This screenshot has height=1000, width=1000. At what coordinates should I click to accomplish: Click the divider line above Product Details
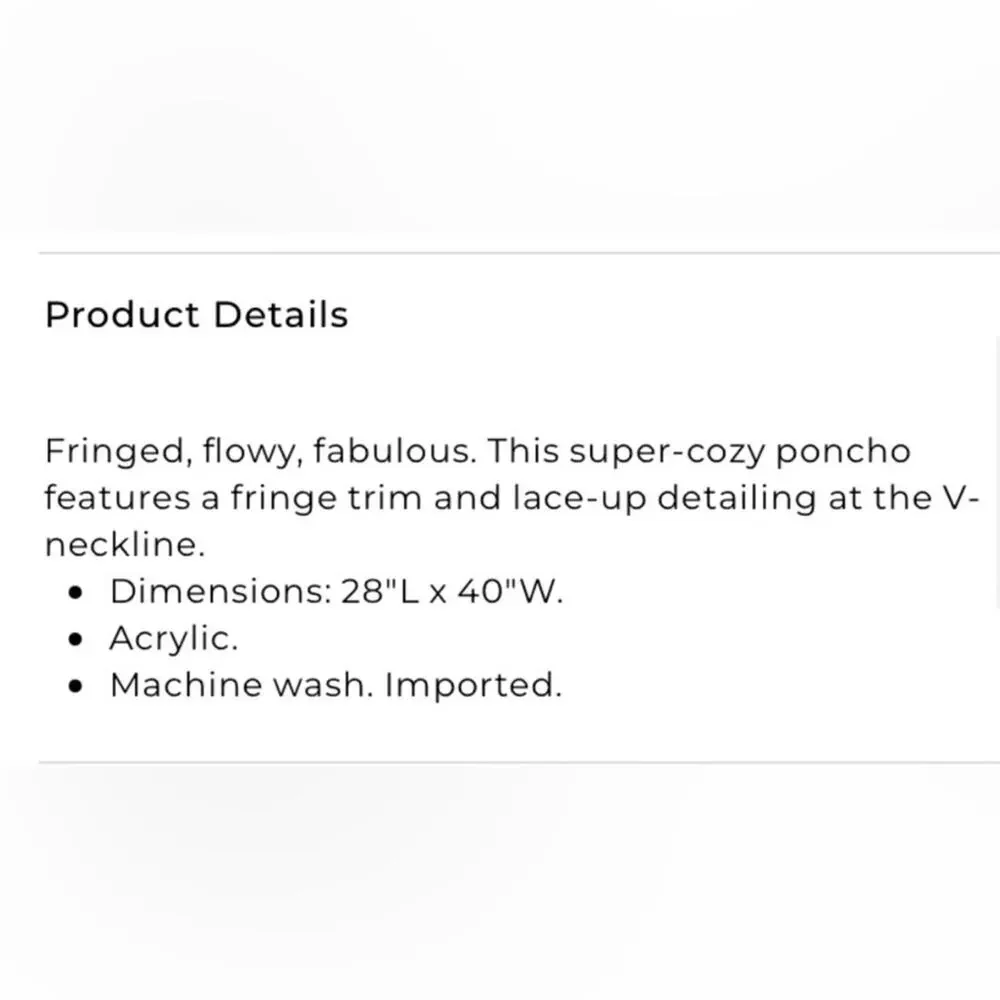[519, 253]
